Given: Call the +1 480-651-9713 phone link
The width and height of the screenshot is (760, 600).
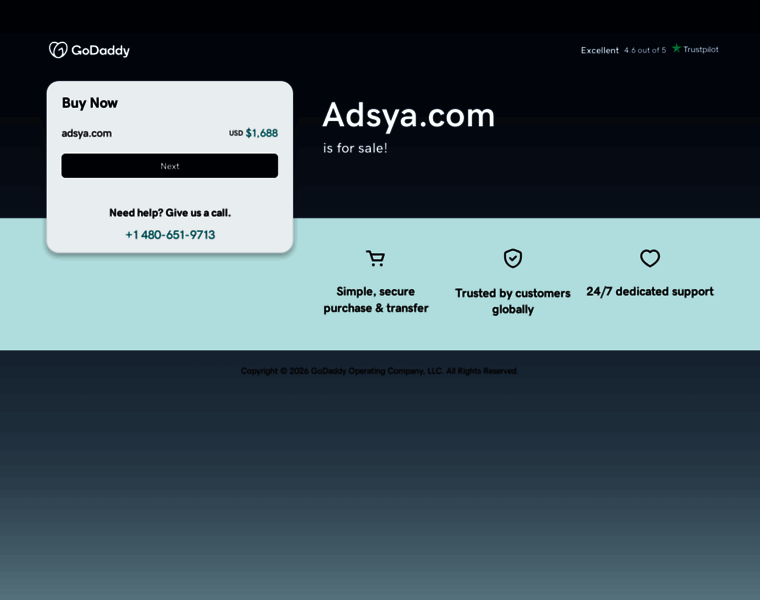Looking at the screenshot, I should tap(170, 235).
